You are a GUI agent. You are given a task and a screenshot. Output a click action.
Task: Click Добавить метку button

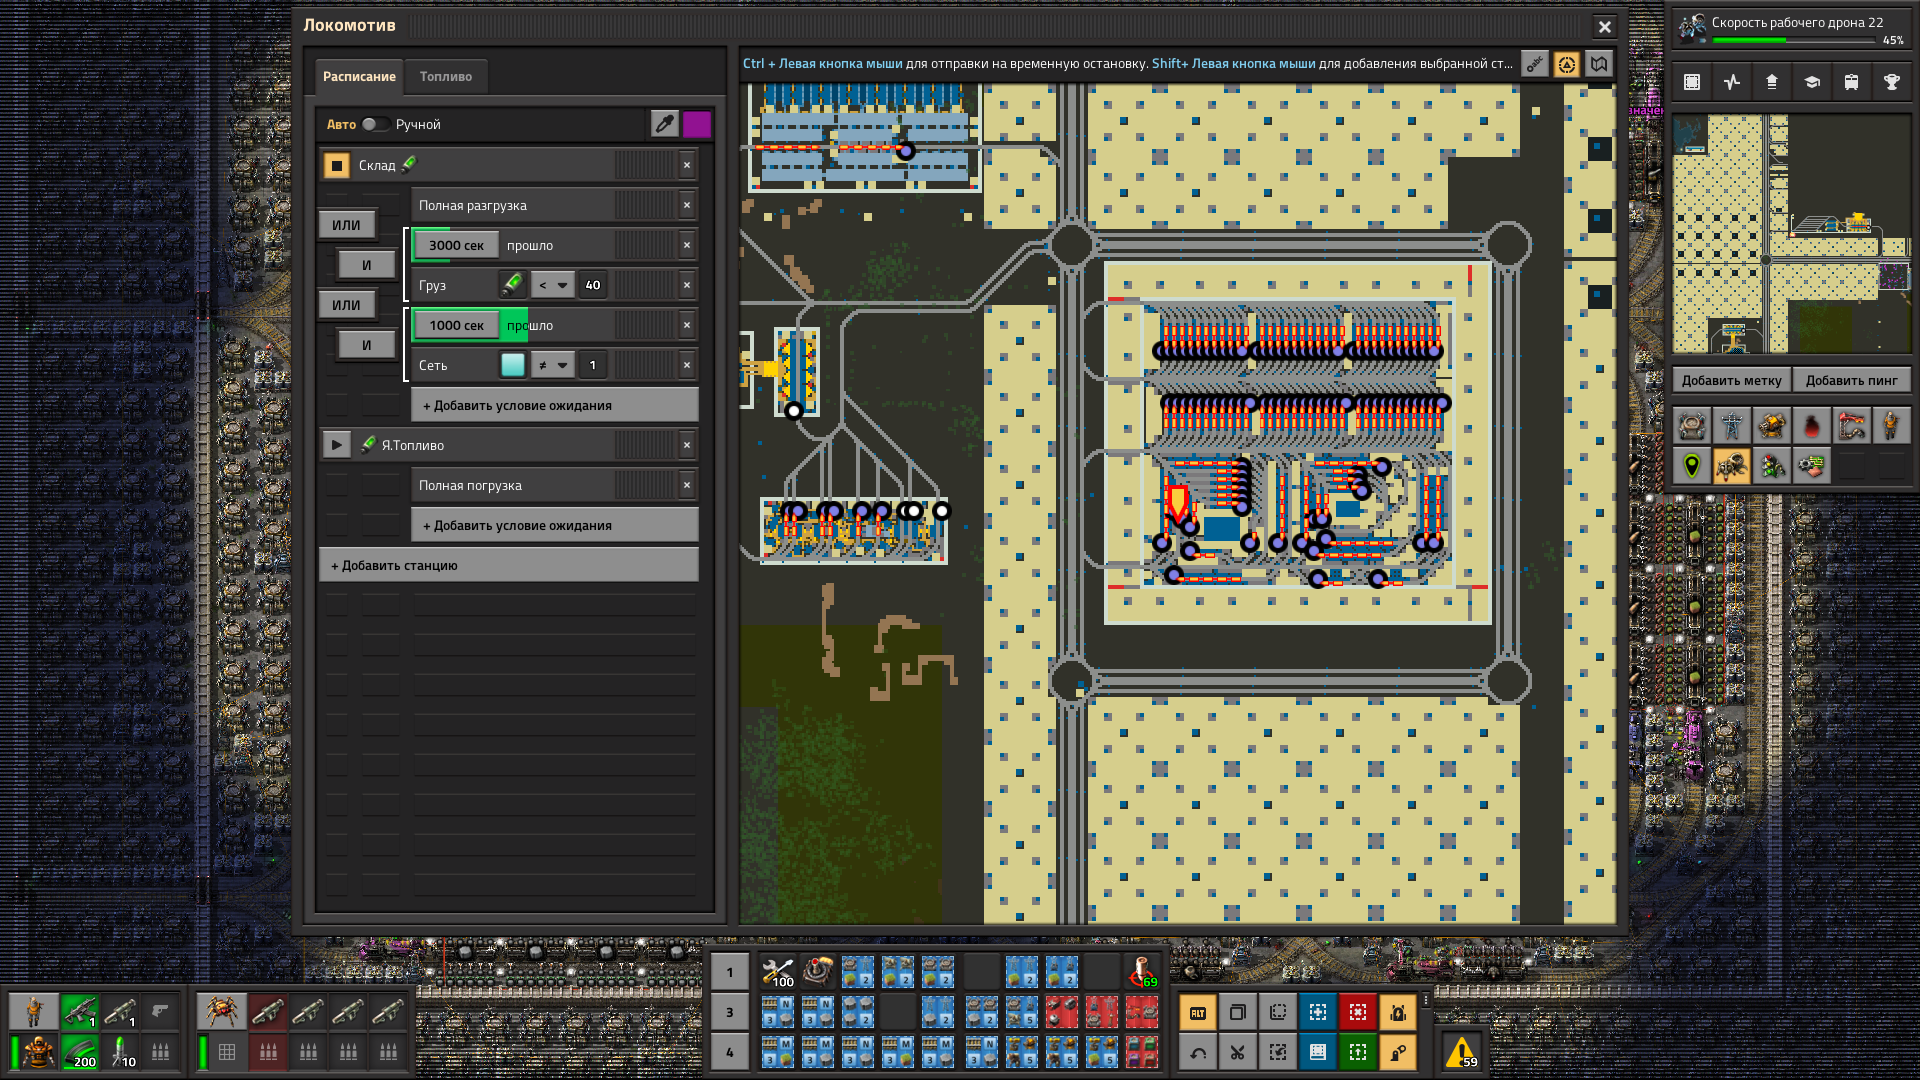tap(1731, 380)
